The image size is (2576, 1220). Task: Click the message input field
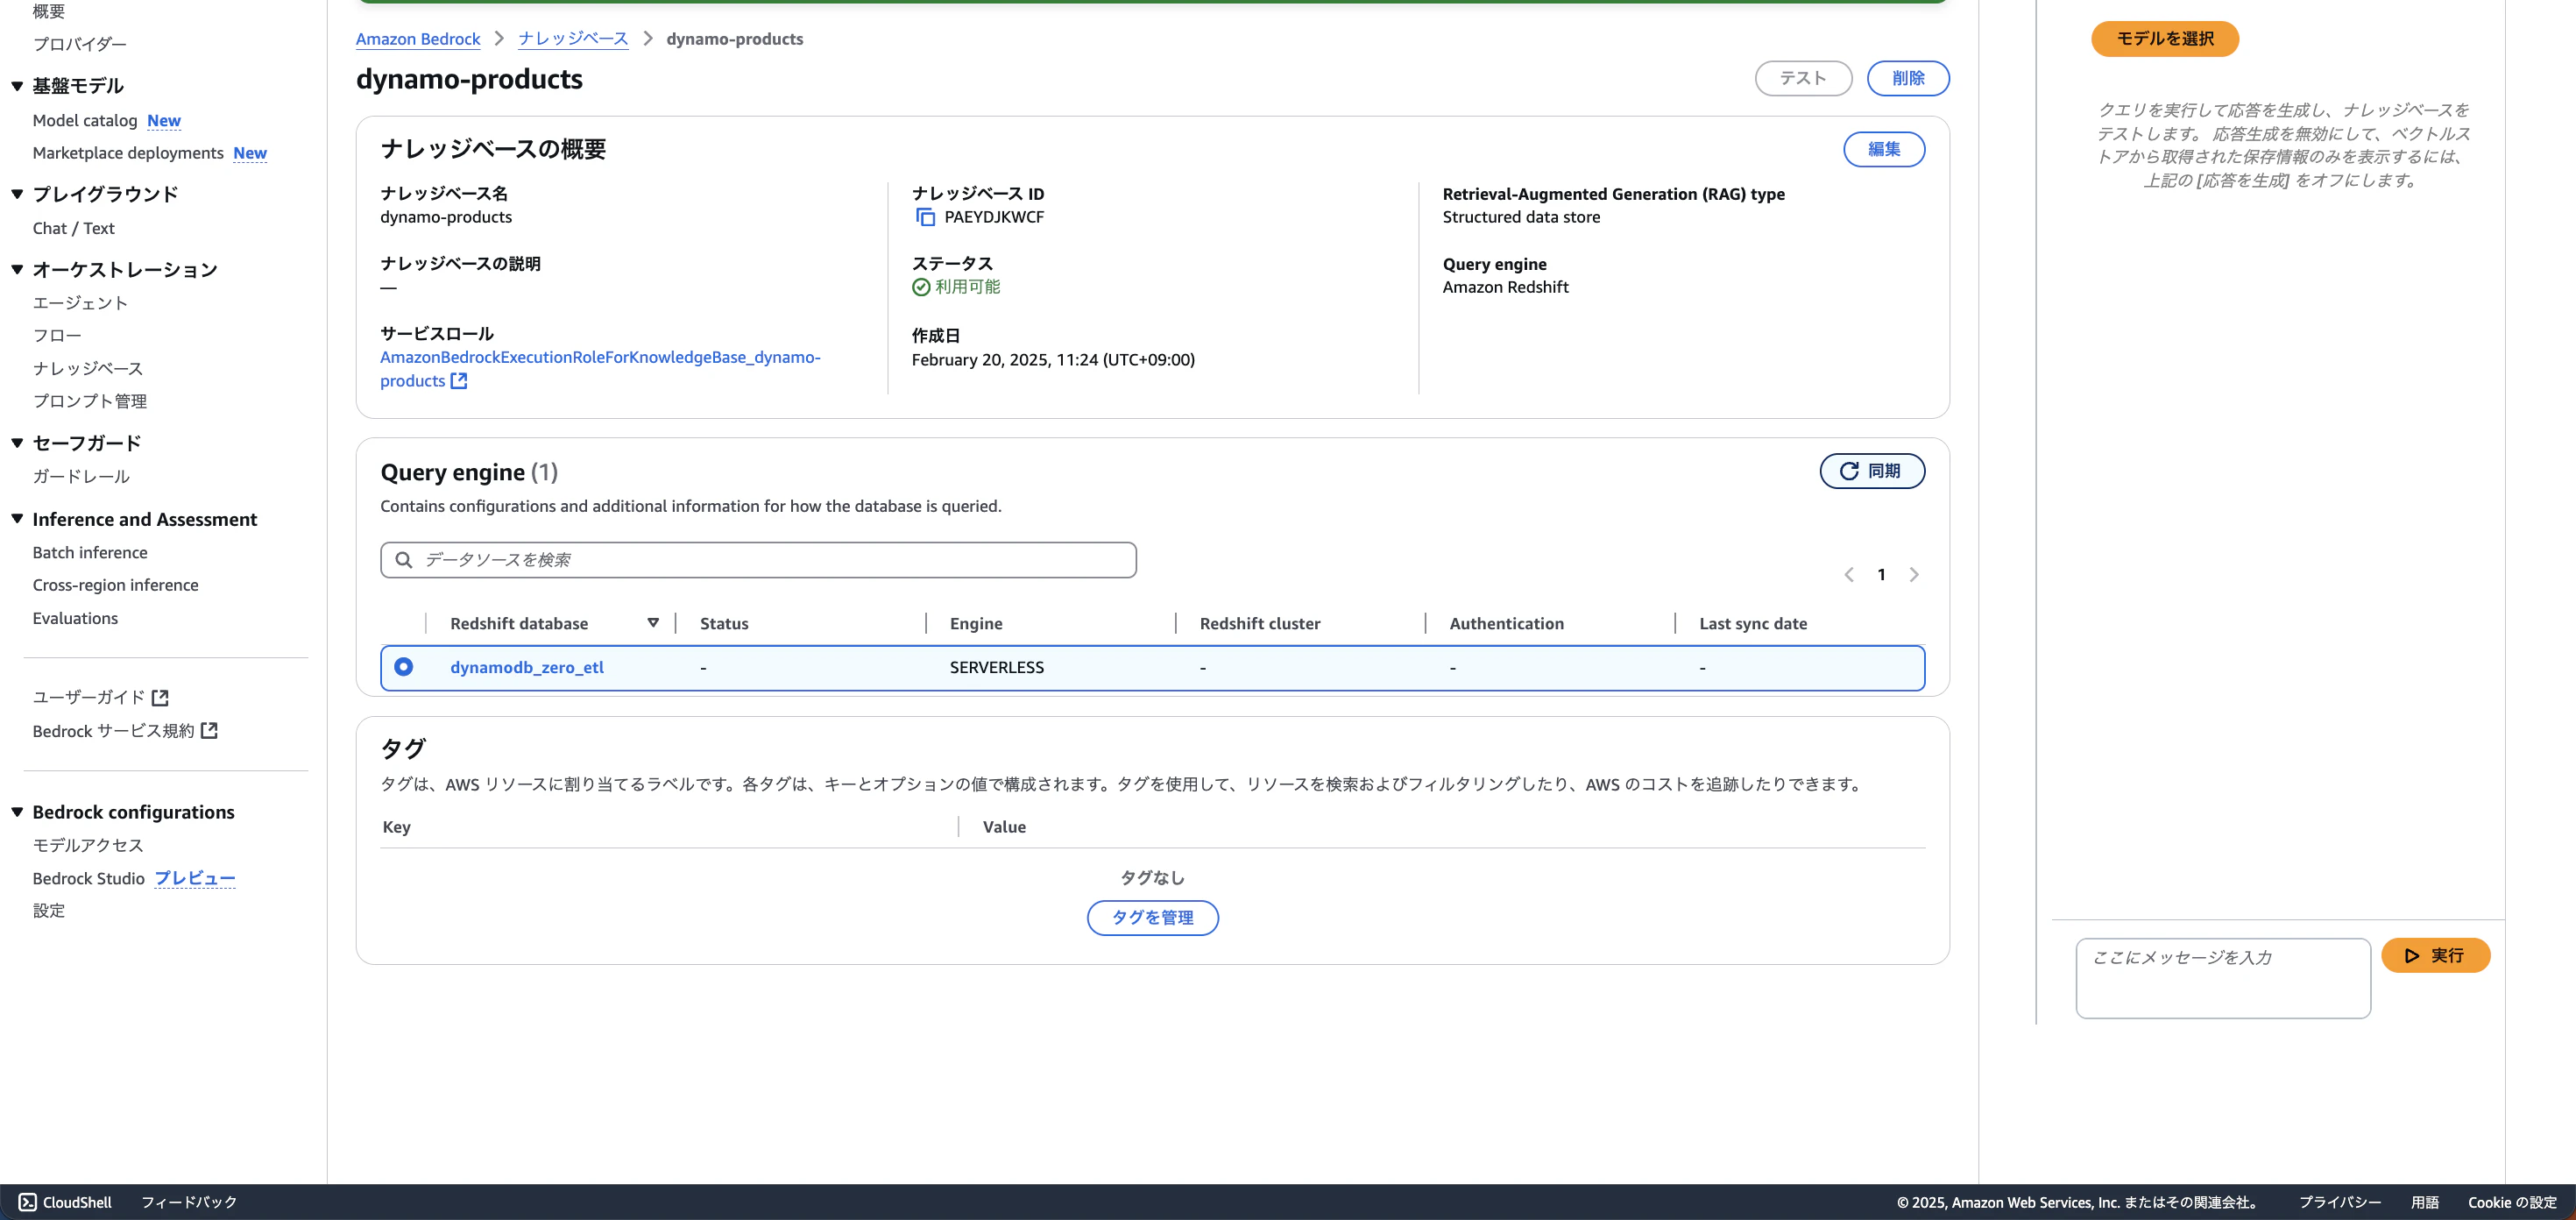pos(2222,978)
